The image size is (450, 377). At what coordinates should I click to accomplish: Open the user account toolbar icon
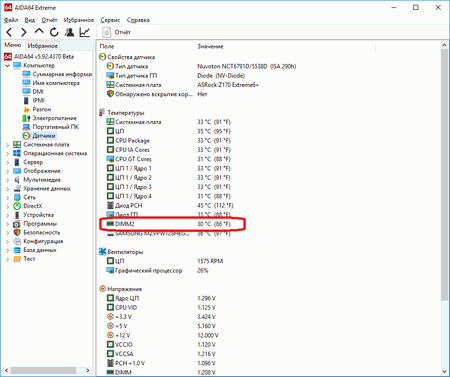point(69,32)
